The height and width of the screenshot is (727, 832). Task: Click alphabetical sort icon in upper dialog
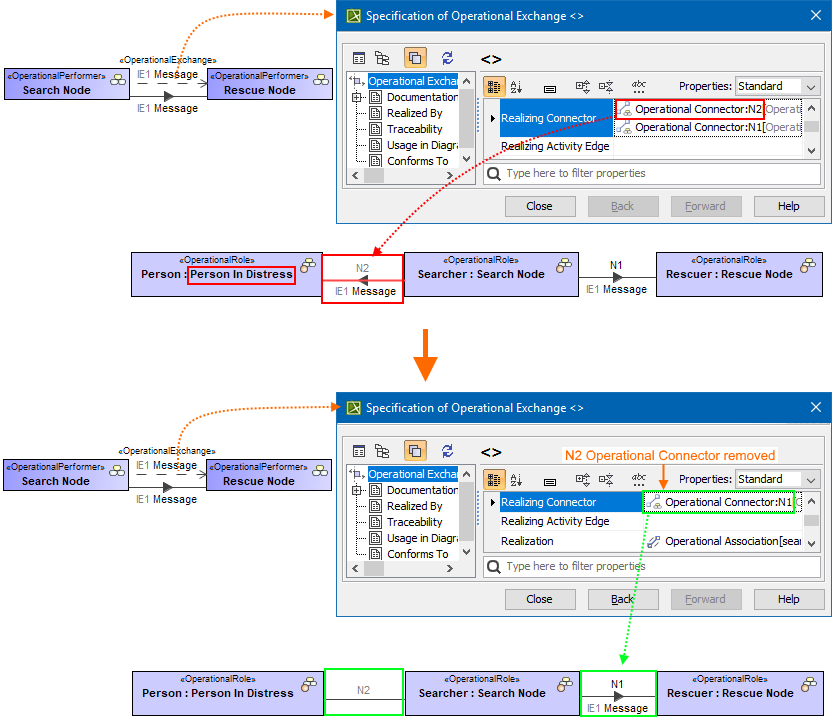pos(517,87)
